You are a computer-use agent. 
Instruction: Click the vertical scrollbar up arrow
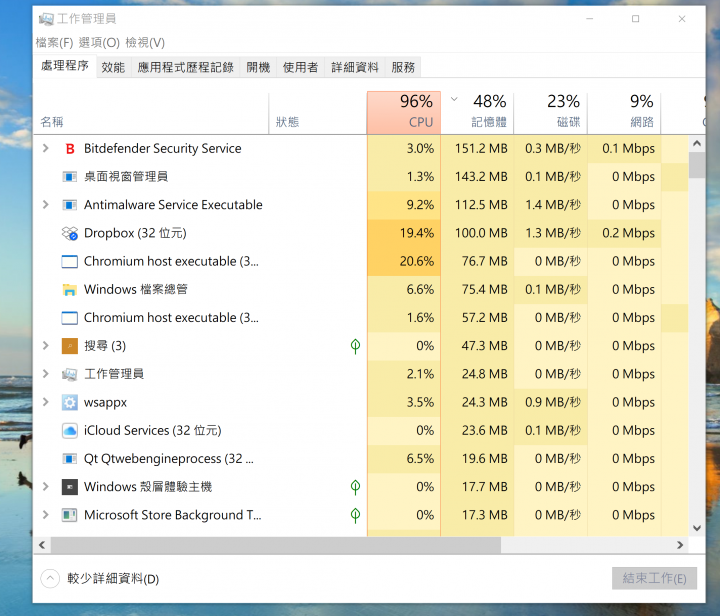click(x=697, y=144)
